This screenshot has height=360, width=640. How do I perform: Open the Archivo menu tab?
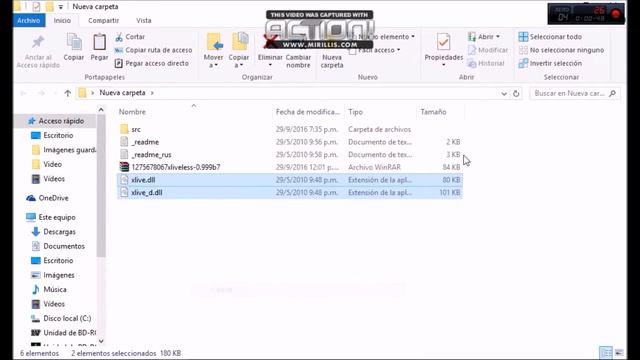[x=29, y=20]
